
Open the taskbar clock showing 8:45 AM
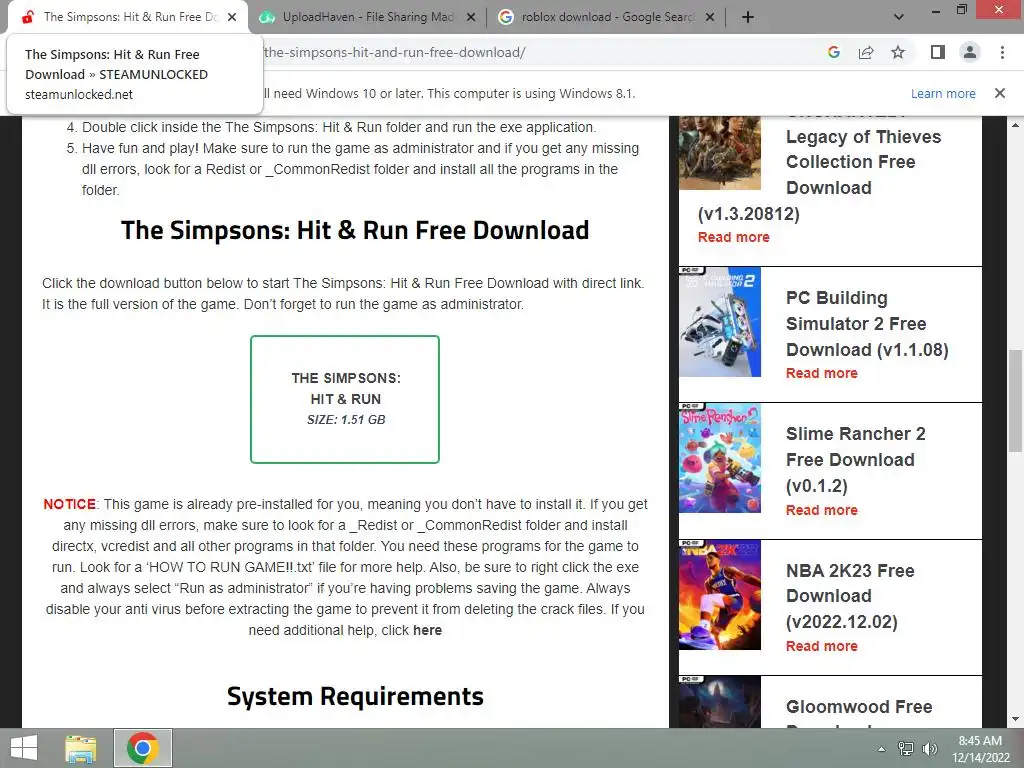[980, 749]
